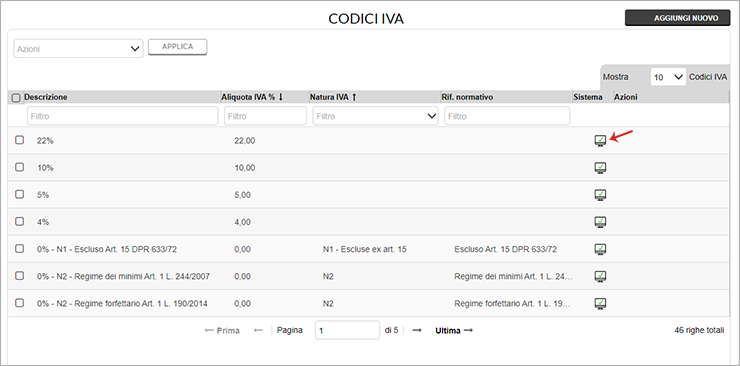
Task: Click the Sistema icon in the 4% row
Action: [x=600, y=222]
